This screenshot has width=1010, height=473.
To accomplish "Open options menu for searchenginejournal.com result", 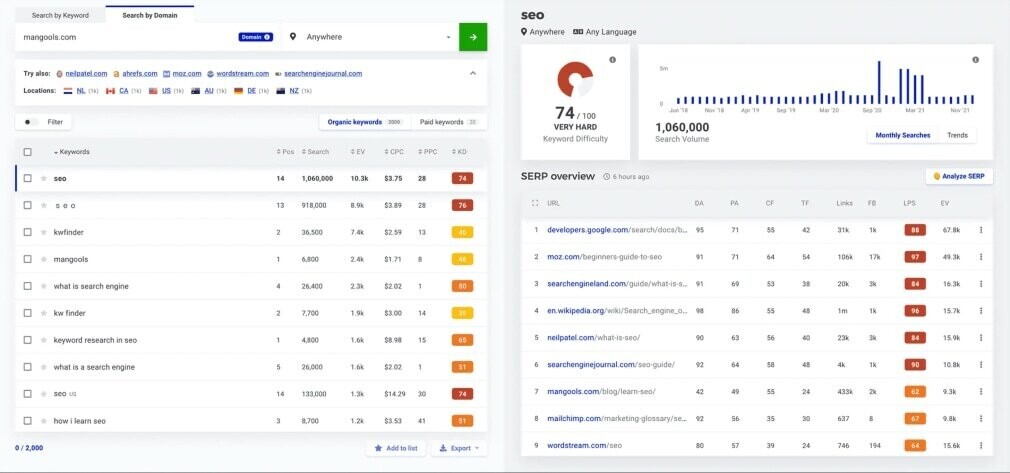I will pyautogui.click(x=981, y=365).
